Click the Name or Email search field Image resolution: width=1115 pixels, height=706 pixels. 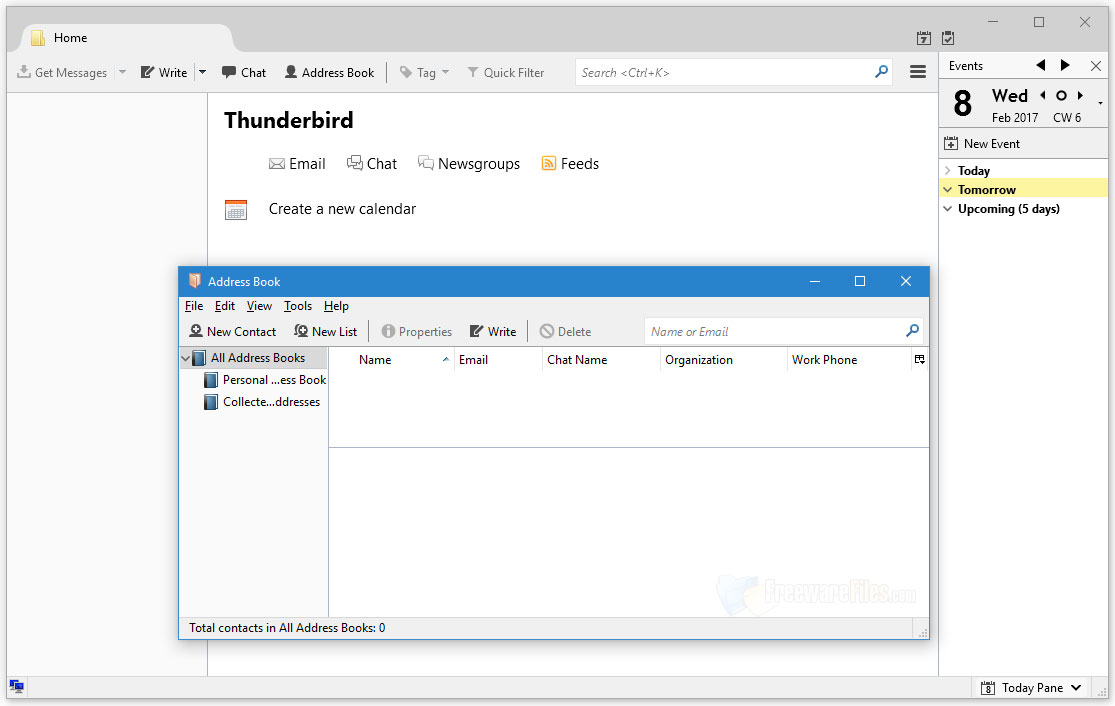click(x=784, y=331)
